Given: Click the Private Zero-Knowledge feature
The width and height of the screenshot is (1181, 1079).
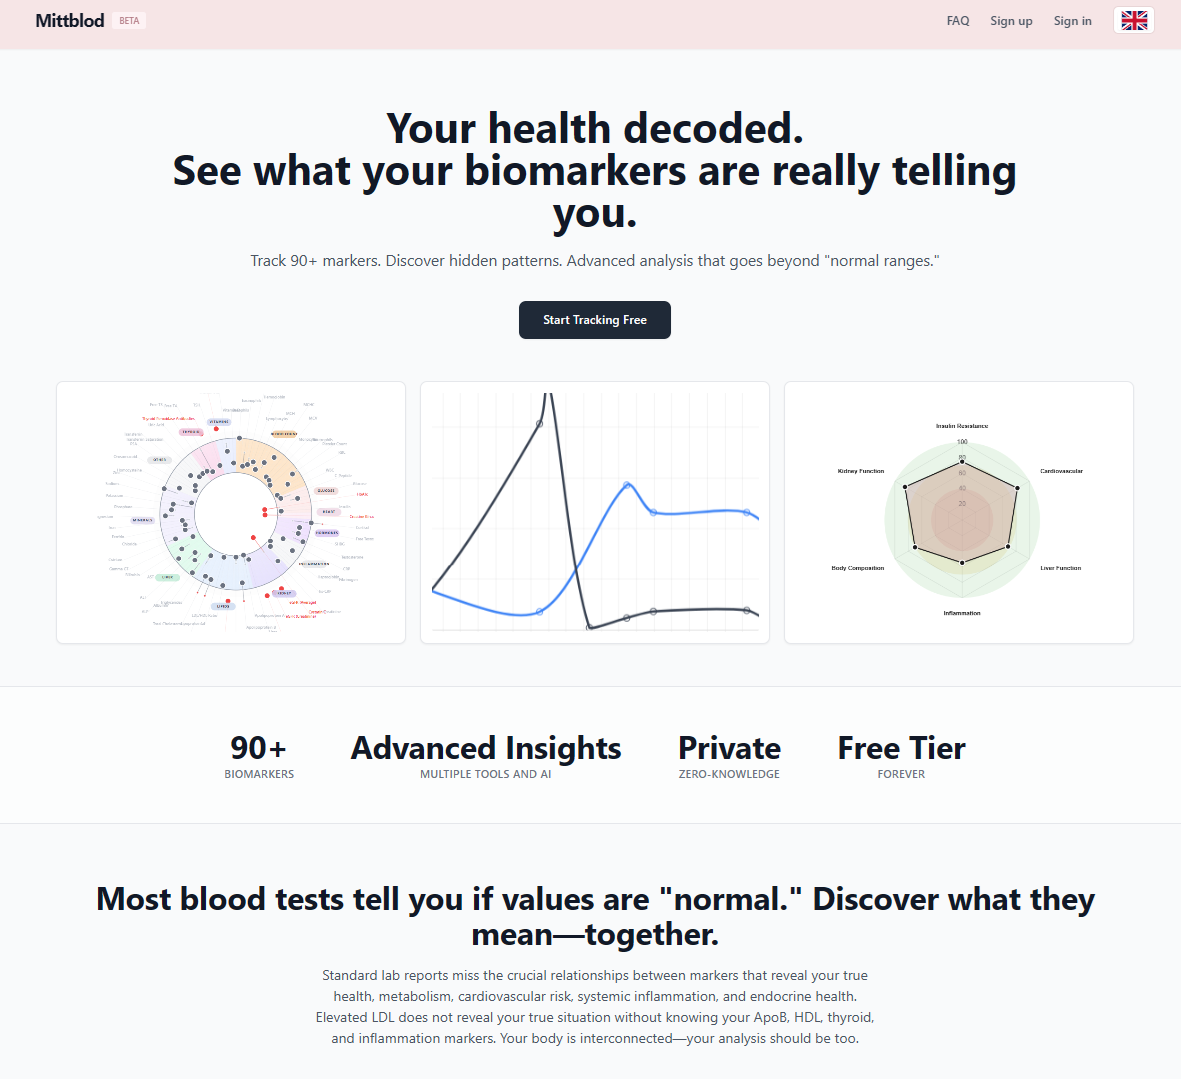Looking at the screenshot, I should coord(729,753).
